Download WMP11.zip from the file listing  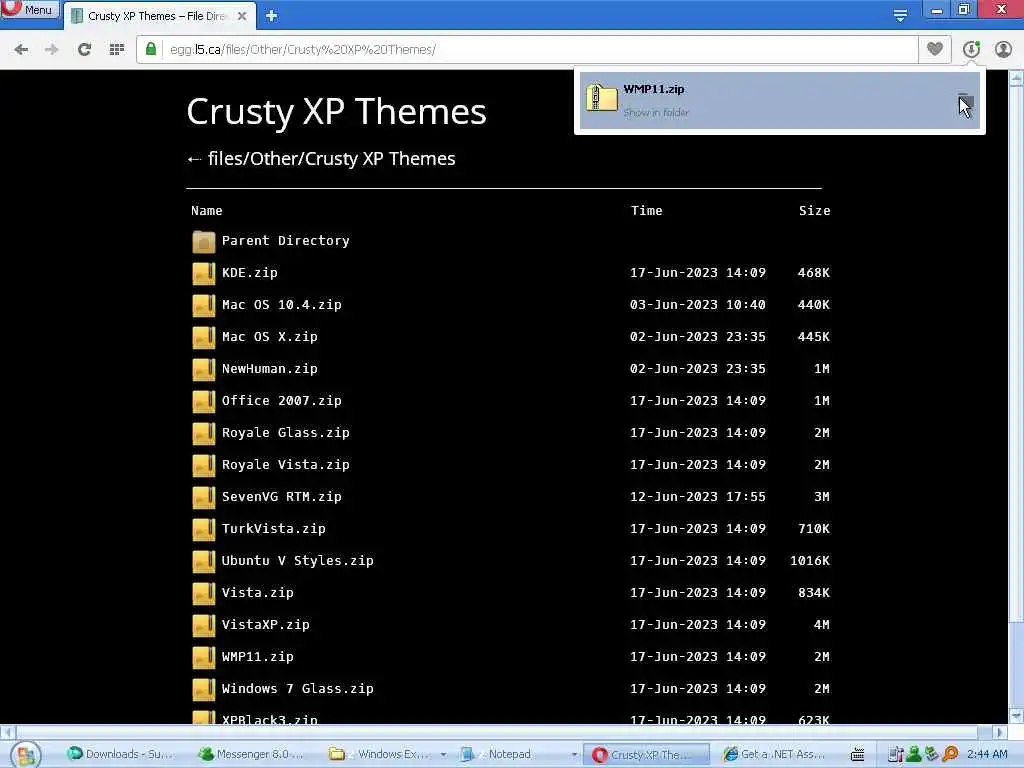(257, 656)
